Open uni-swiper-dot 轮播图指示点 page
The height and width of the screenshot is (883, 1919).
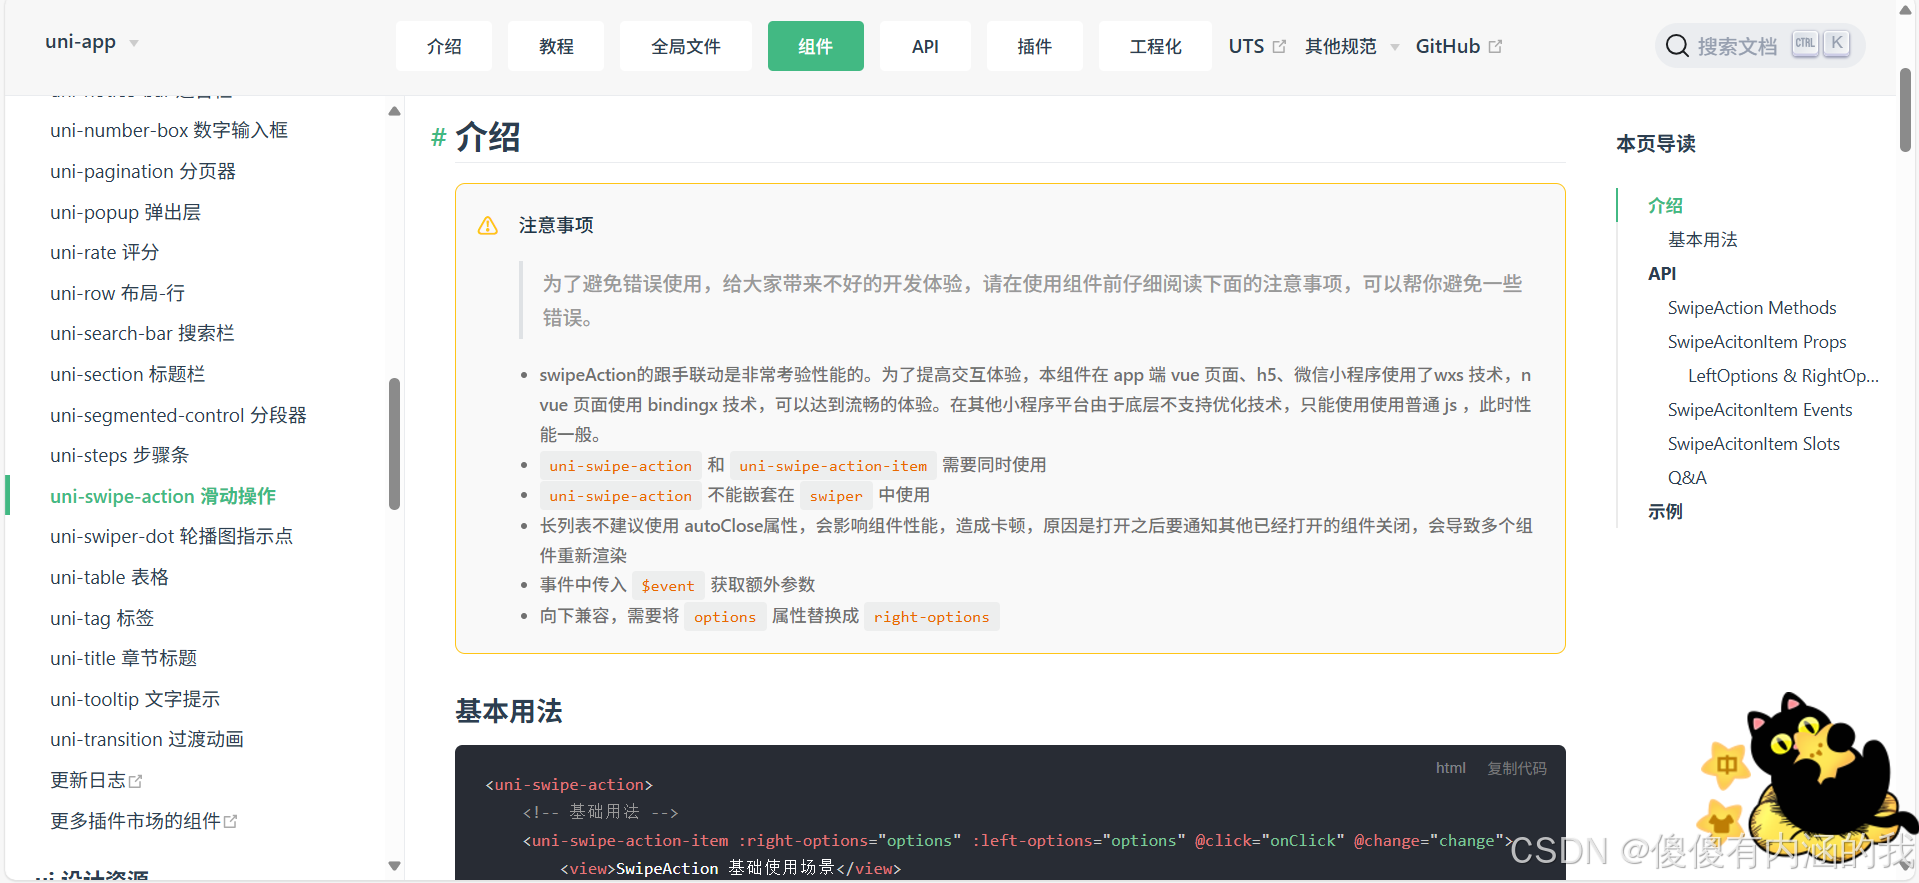click(171, 536)
